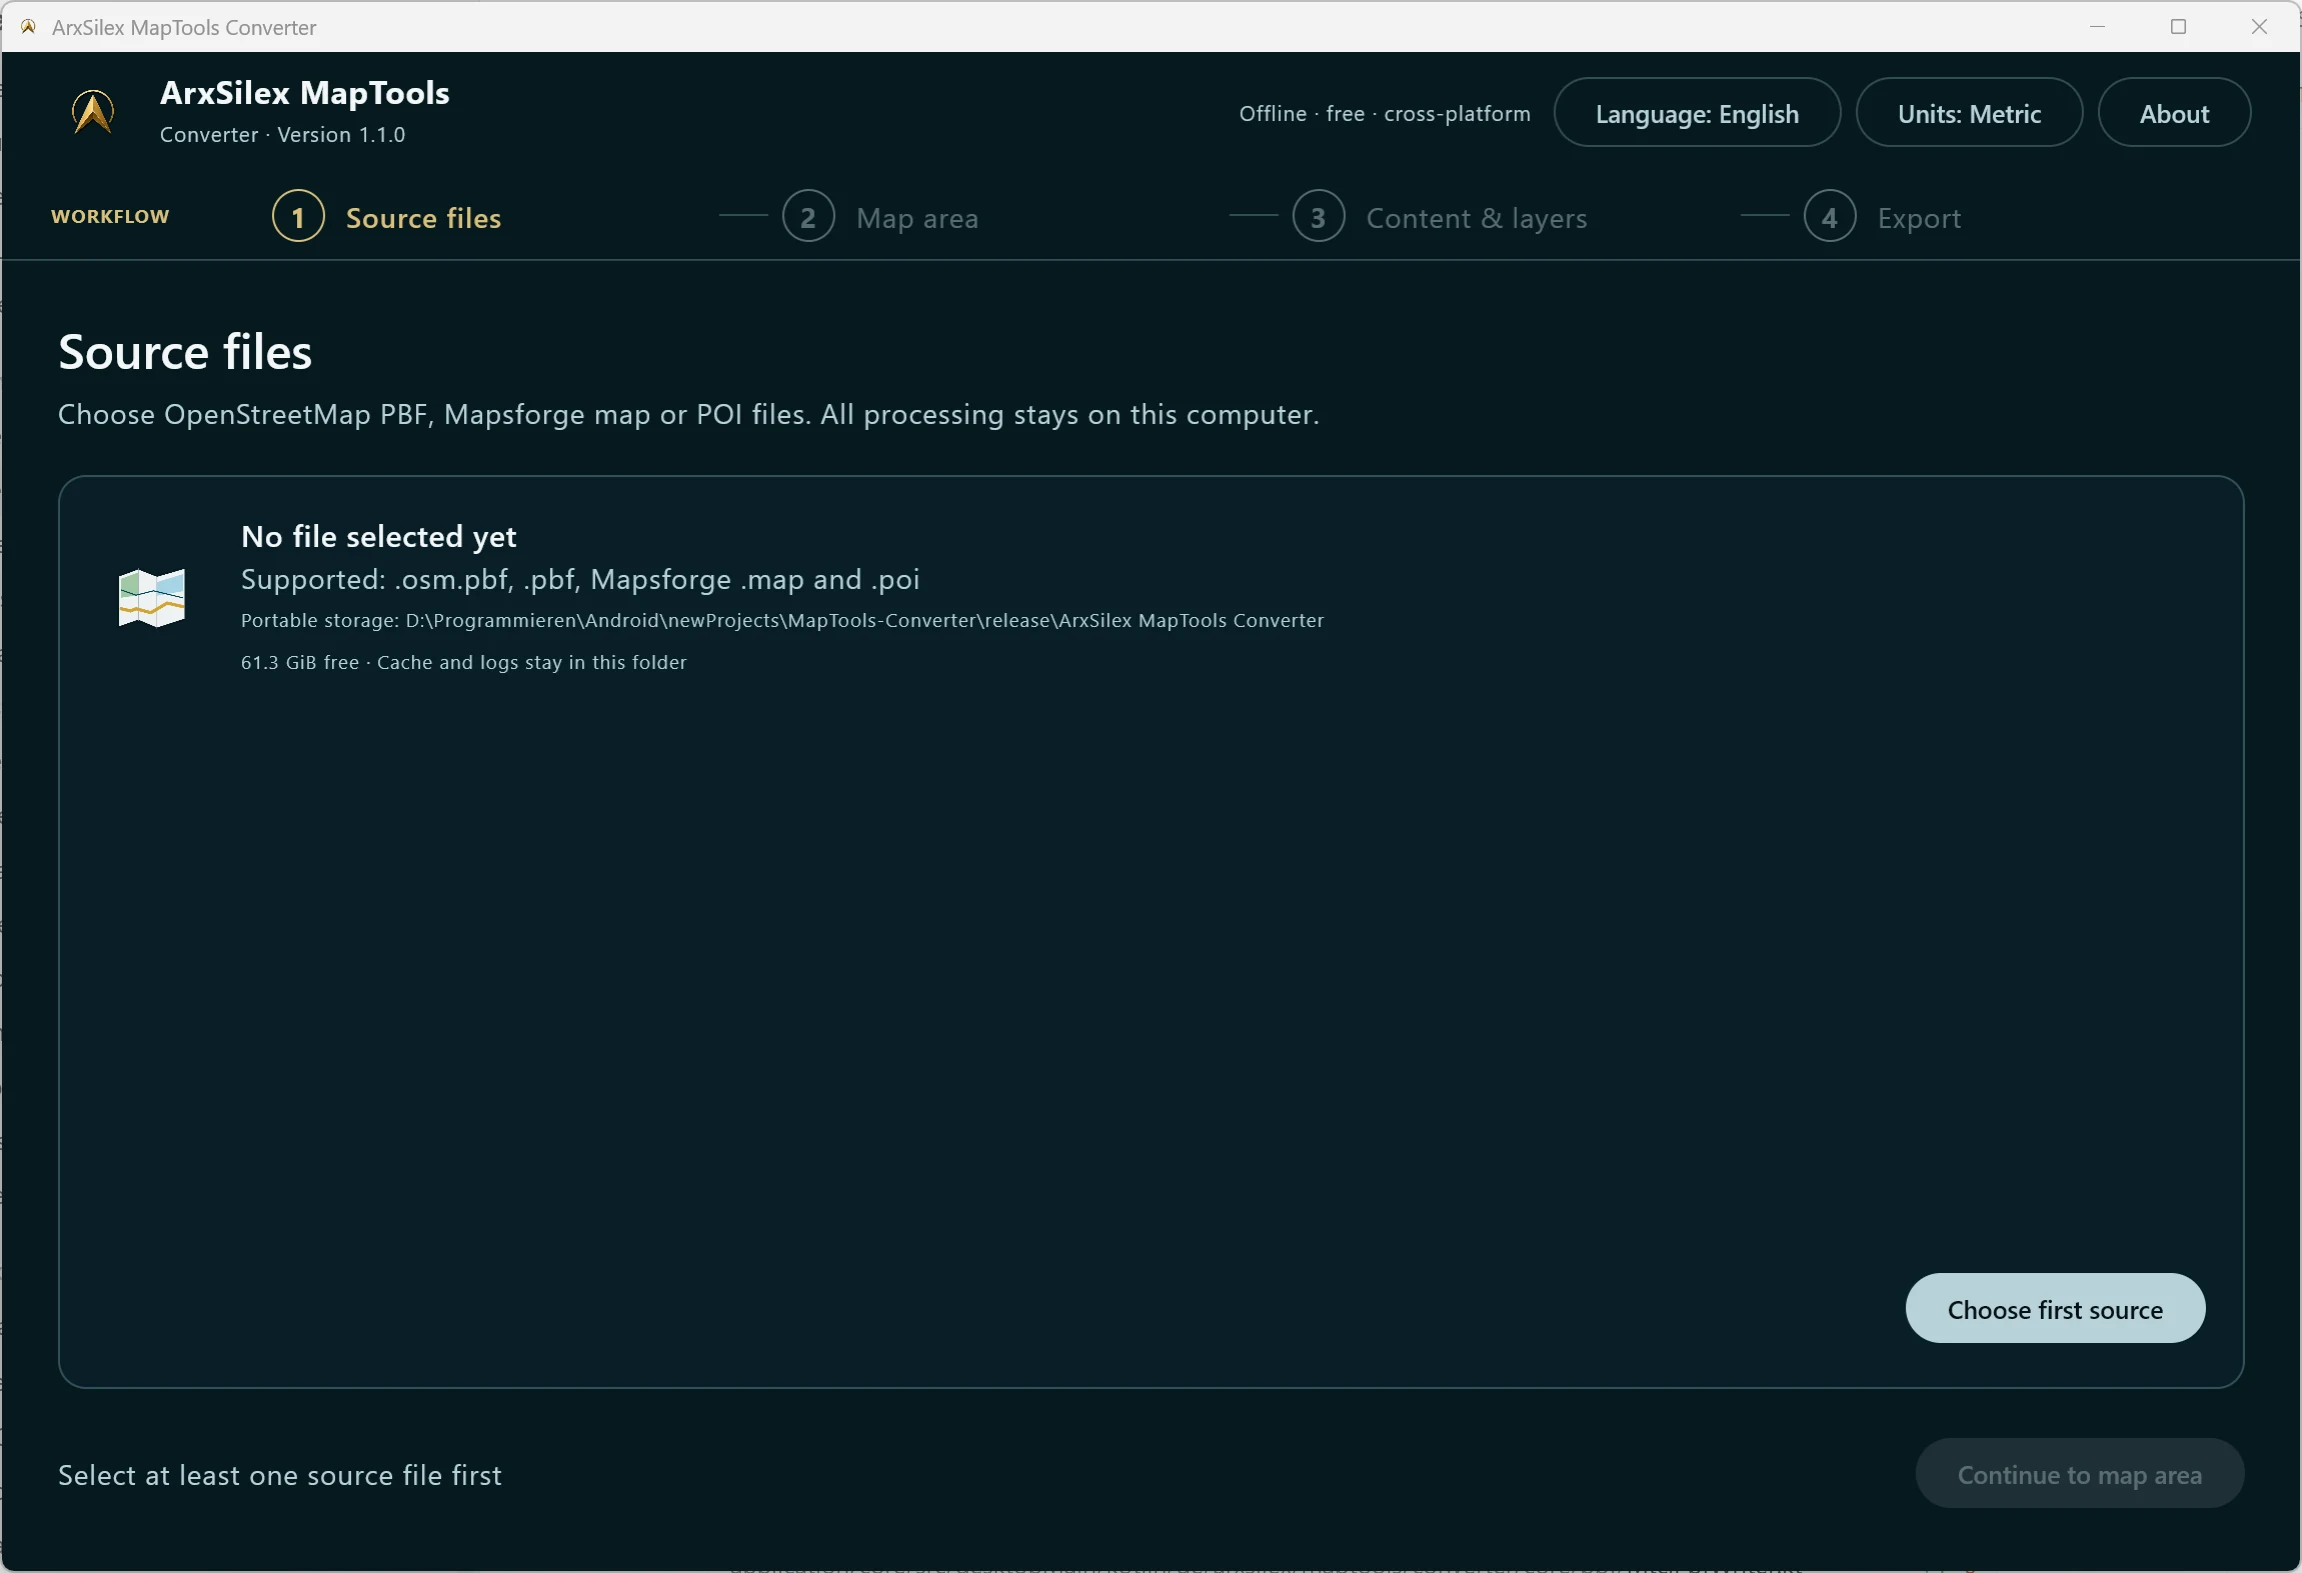
Task: Click the WORKFLOW label
Action: (x=110, y=217)
